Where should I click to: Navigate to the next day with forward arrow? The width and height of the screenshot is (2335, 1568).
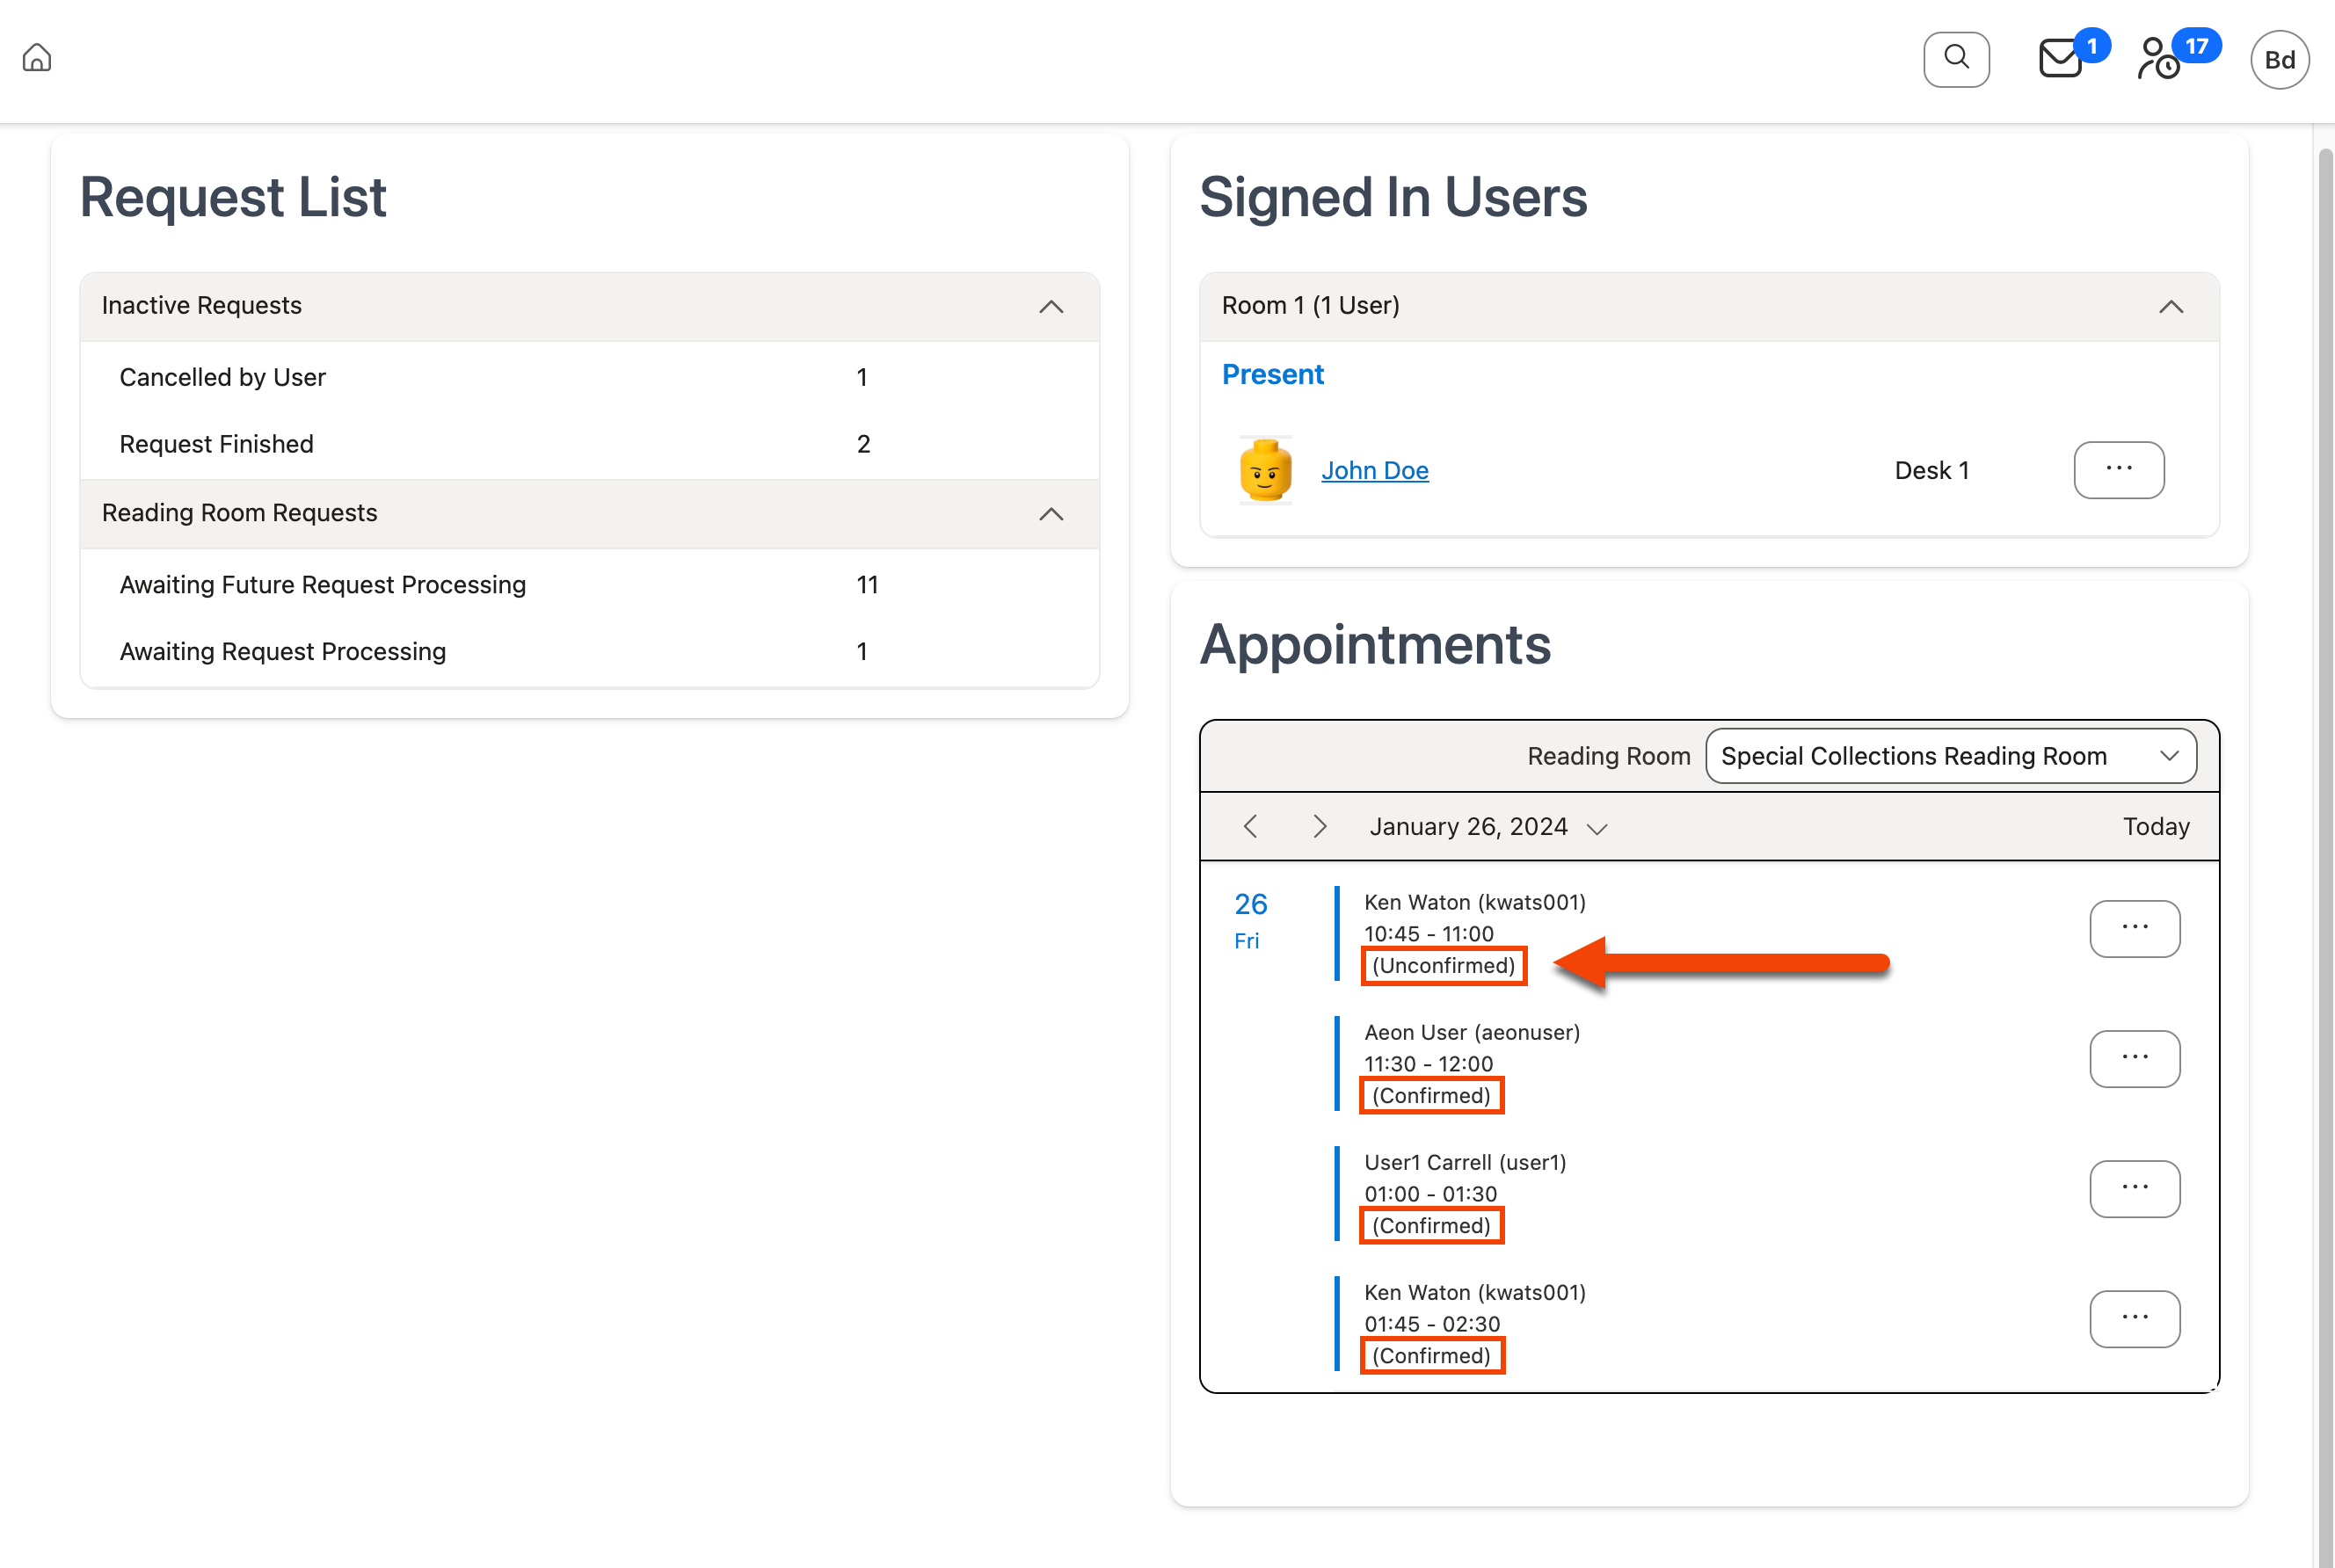(1320, 827)
